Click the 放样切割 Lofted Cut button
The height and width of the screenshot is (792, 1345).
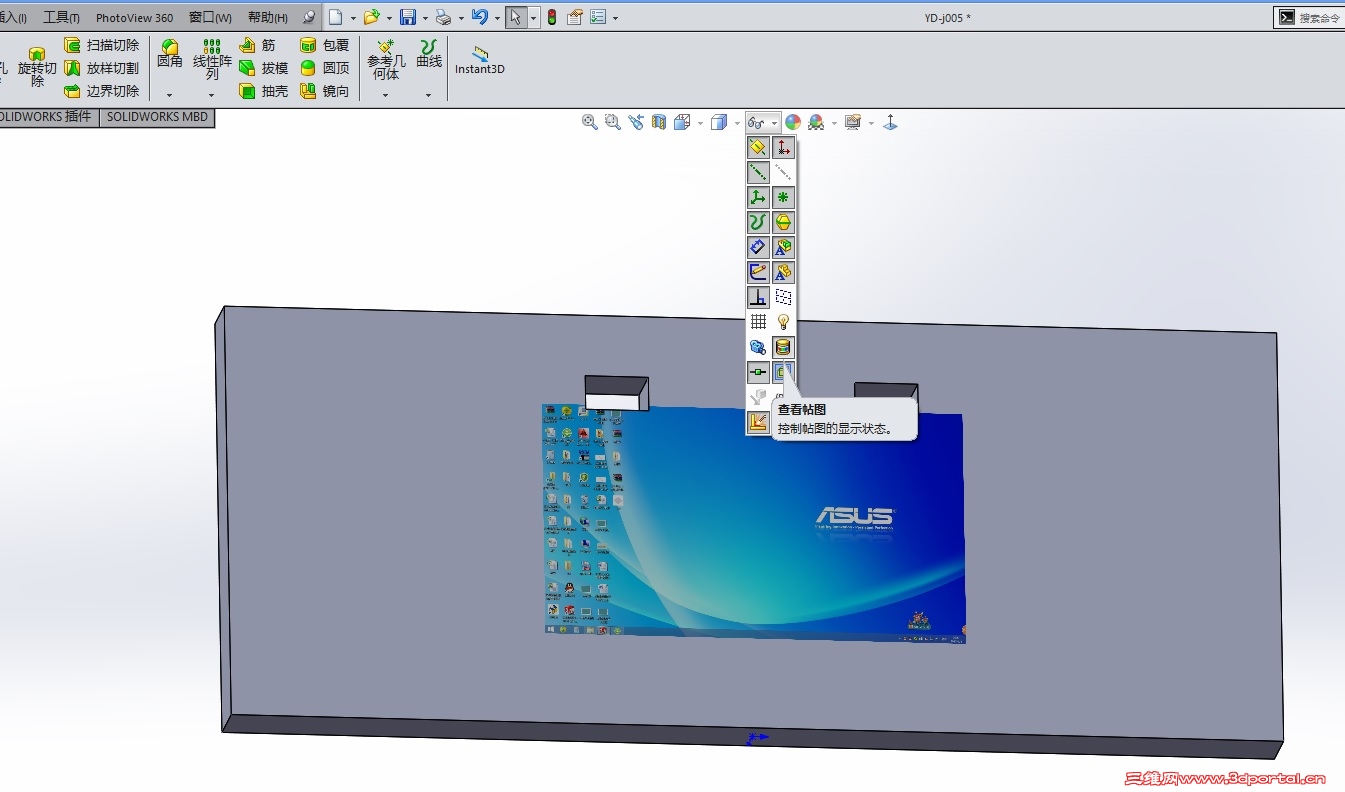[x=101, y=68]
